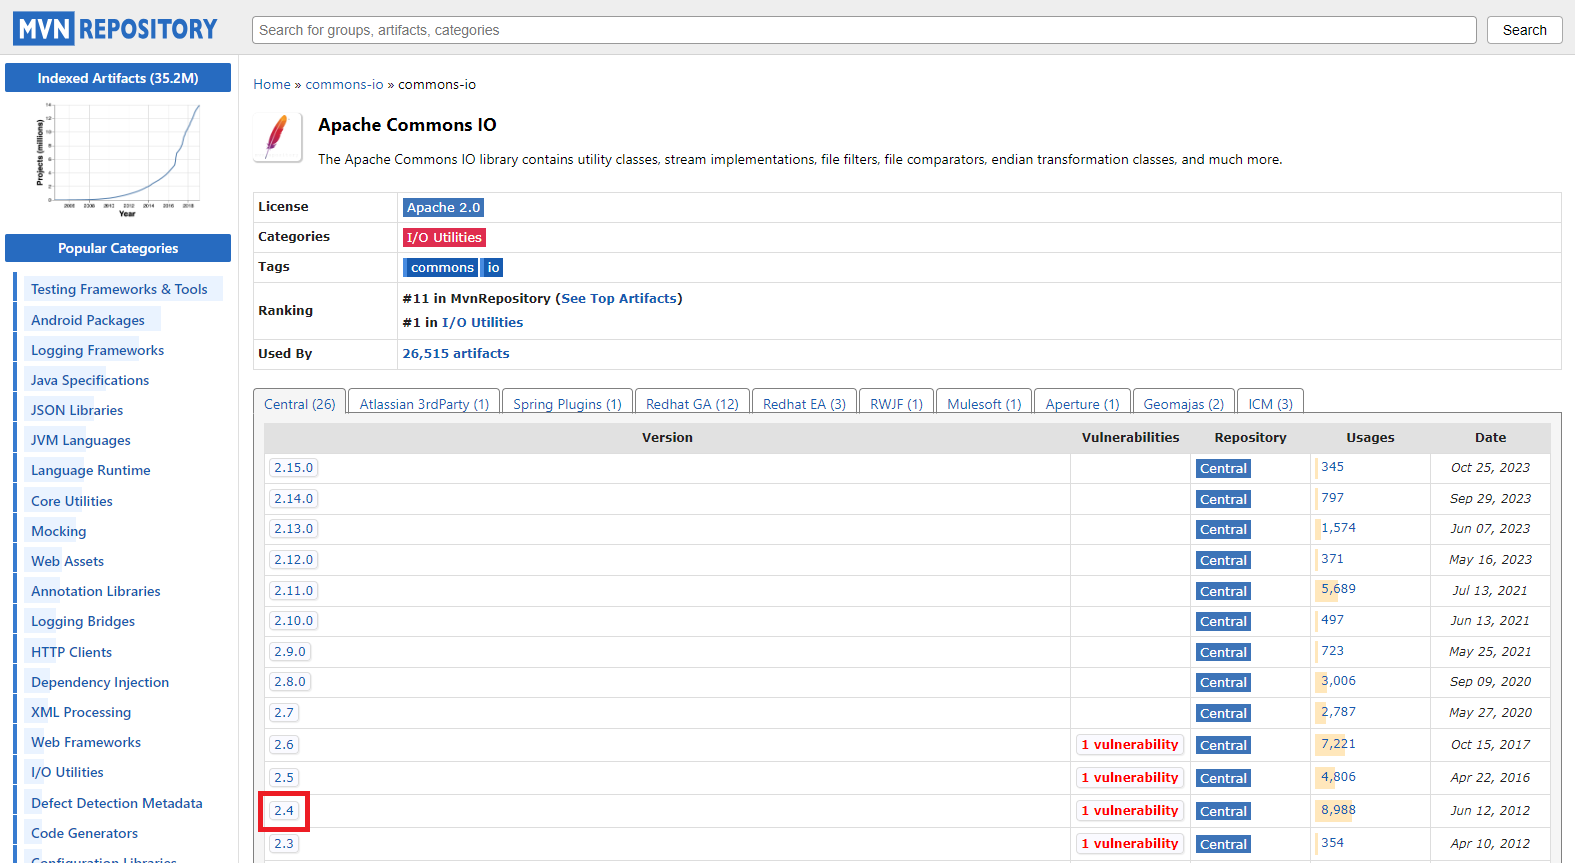1575x863 pixels.
Task: Open version 2.9.0
Action: pyautogui.click(x=290, y=652)
